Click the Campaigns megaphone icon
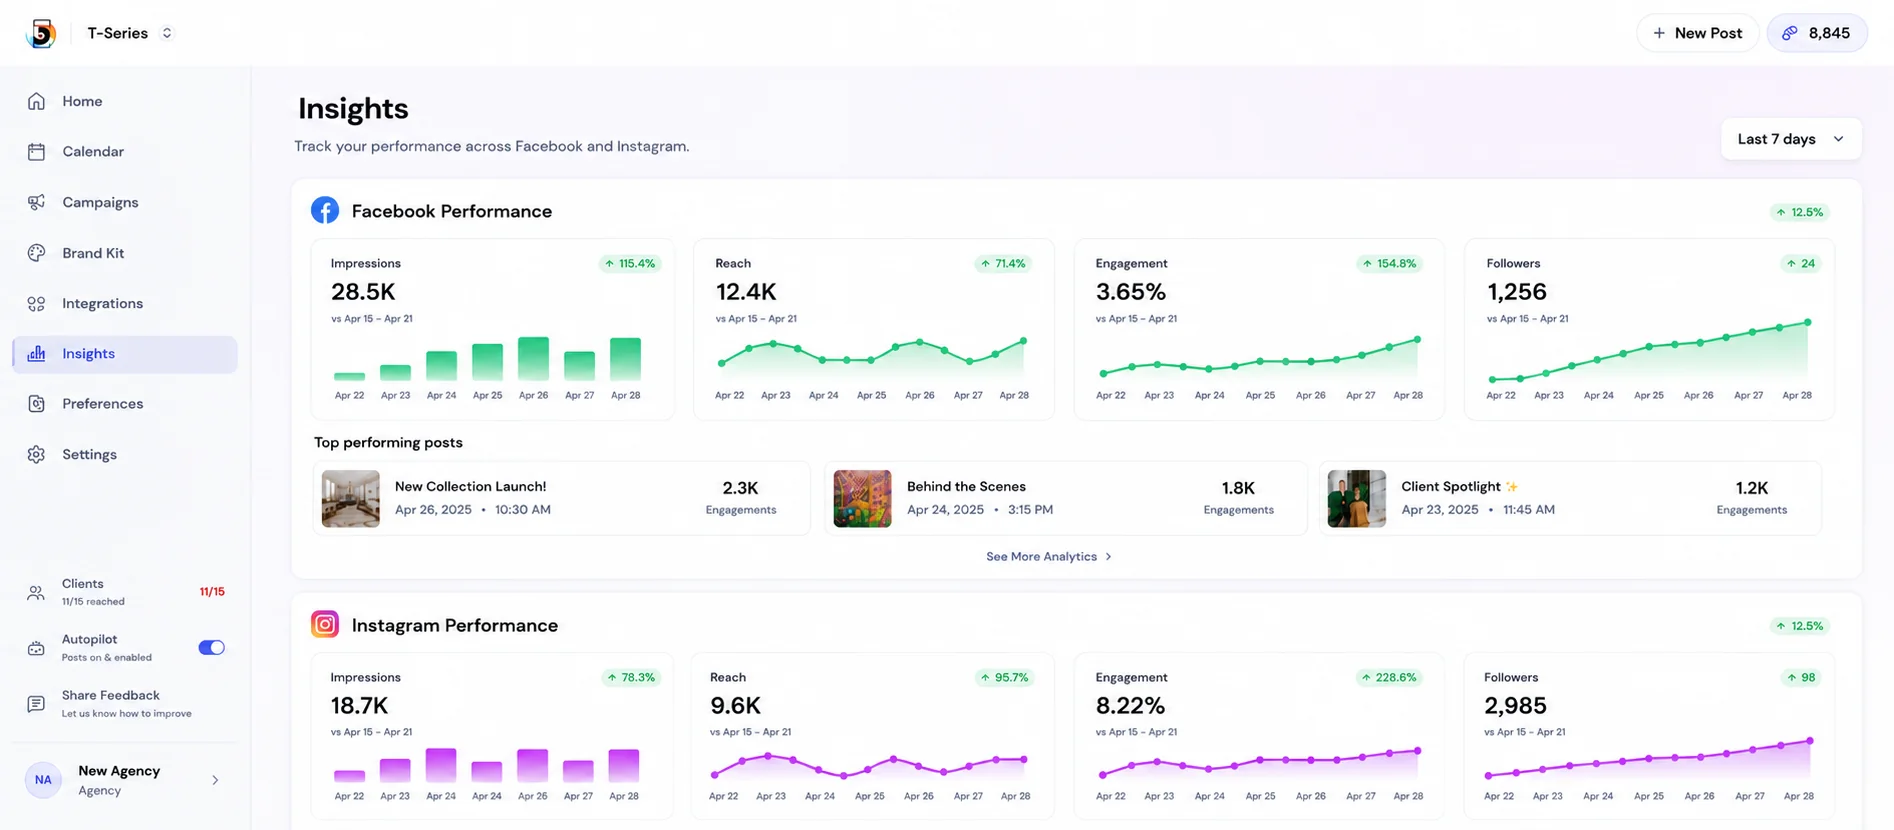 coord(37,202)
